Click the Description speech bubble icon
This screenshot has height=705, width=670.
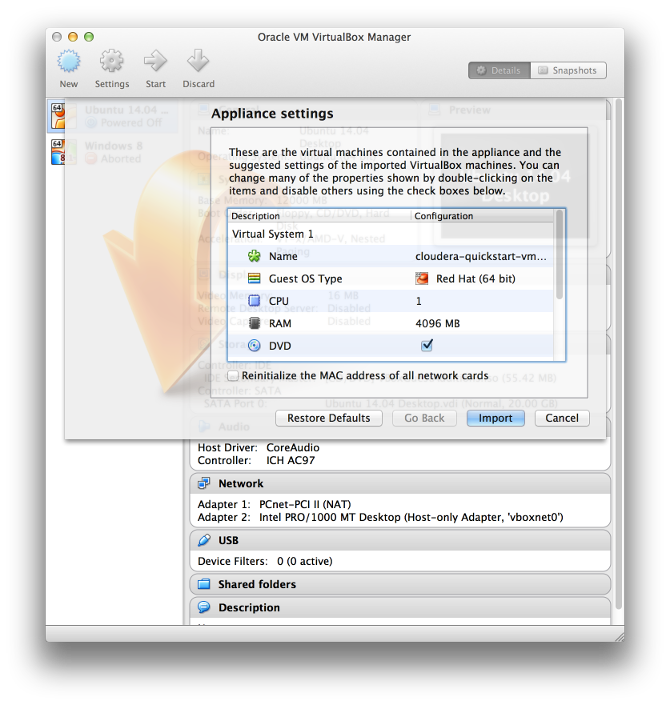204,607
